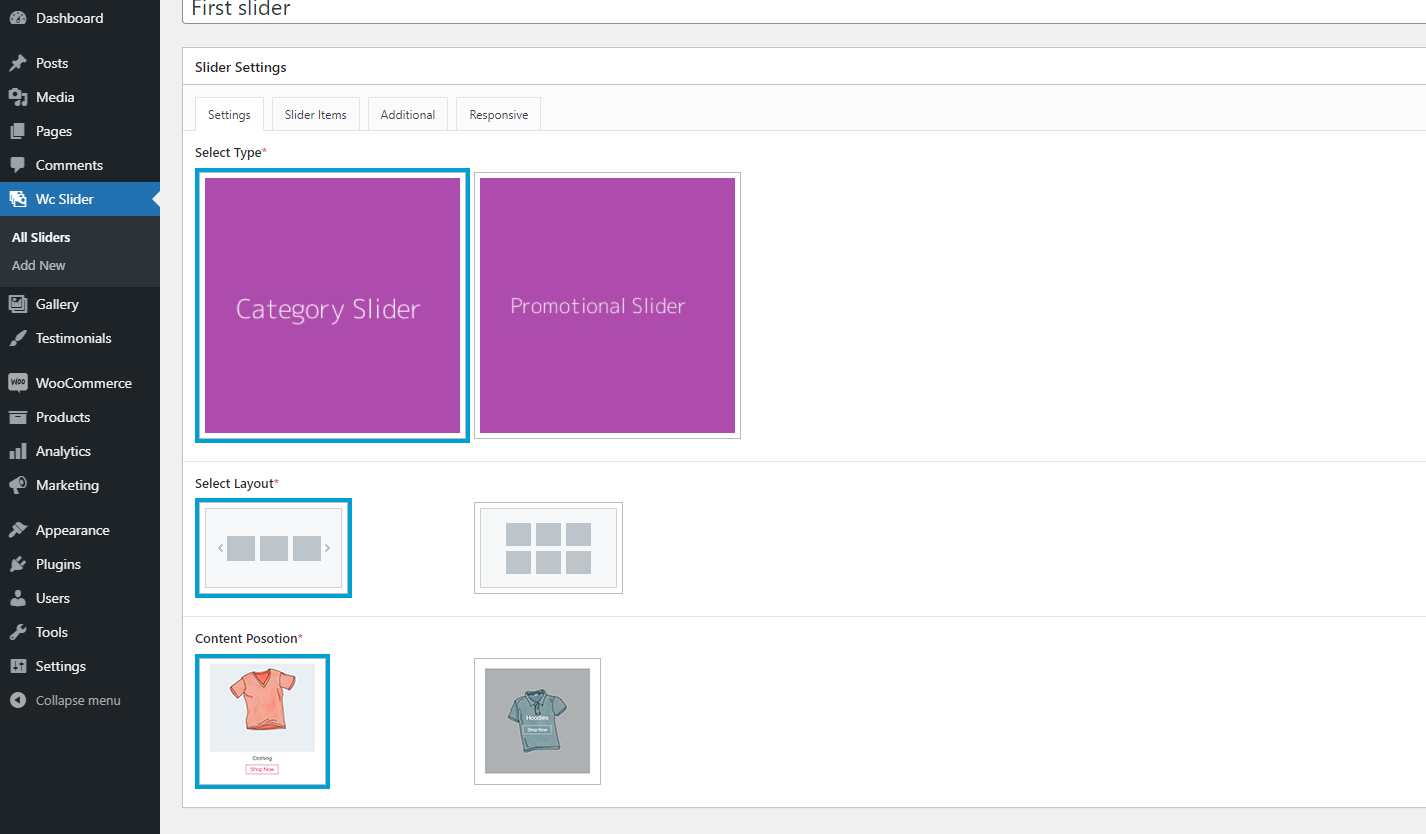Click the Tools wrench icon
Screen dimensions: 1426x834
click(x=18, y=632)
